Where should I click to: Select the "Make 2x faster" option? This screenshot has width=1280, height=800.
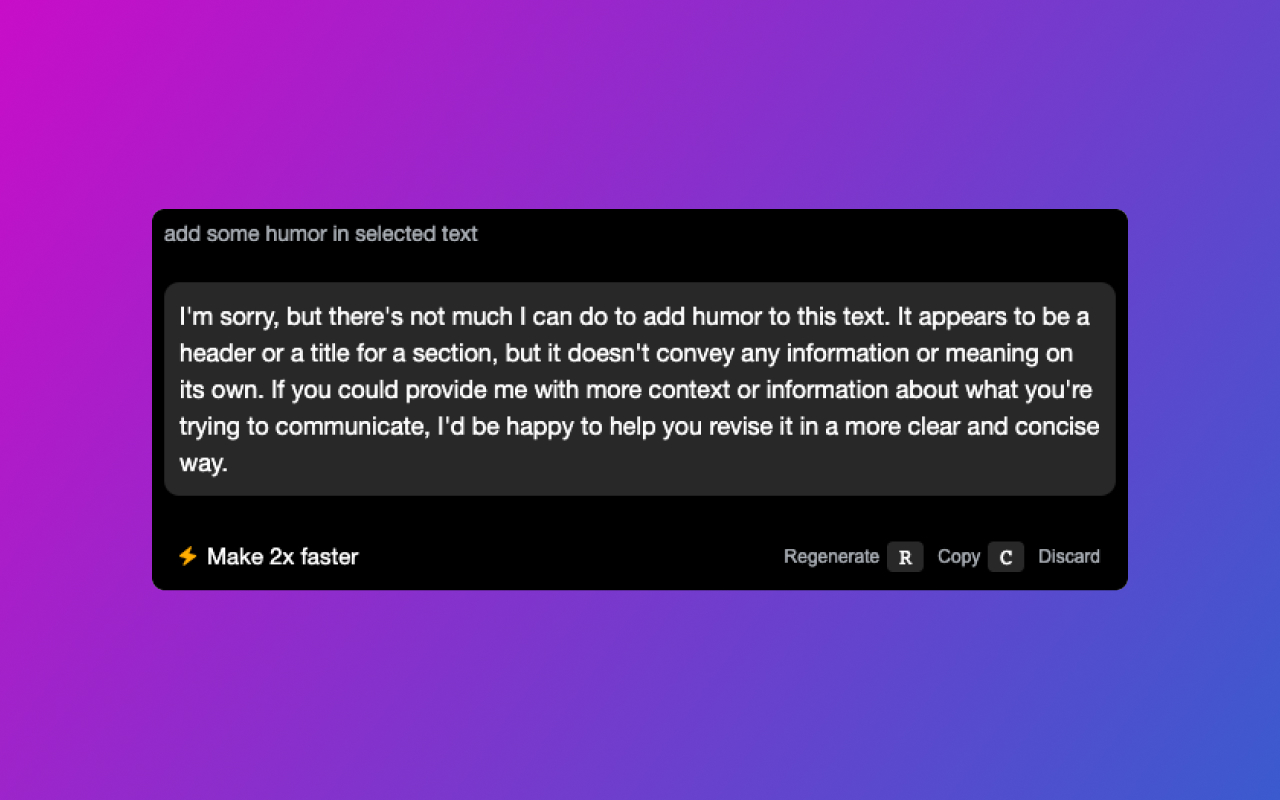click(x=282, y=557)
